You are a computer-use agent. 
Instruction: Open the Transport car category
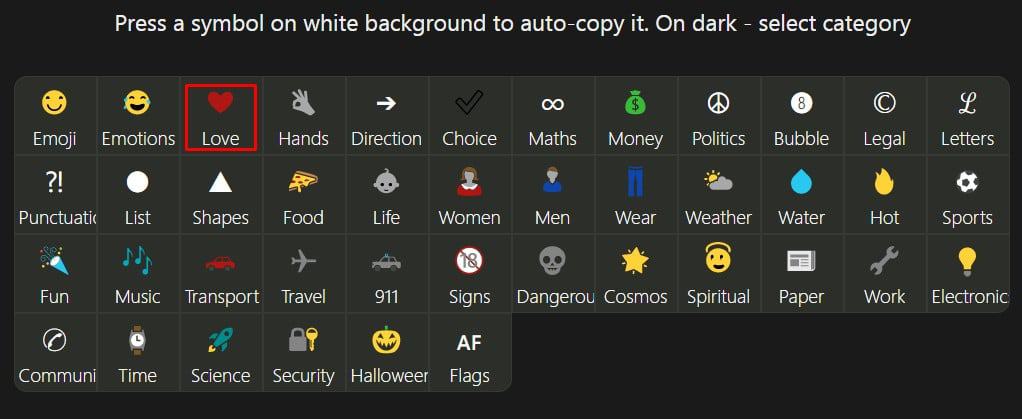[220, 275]
